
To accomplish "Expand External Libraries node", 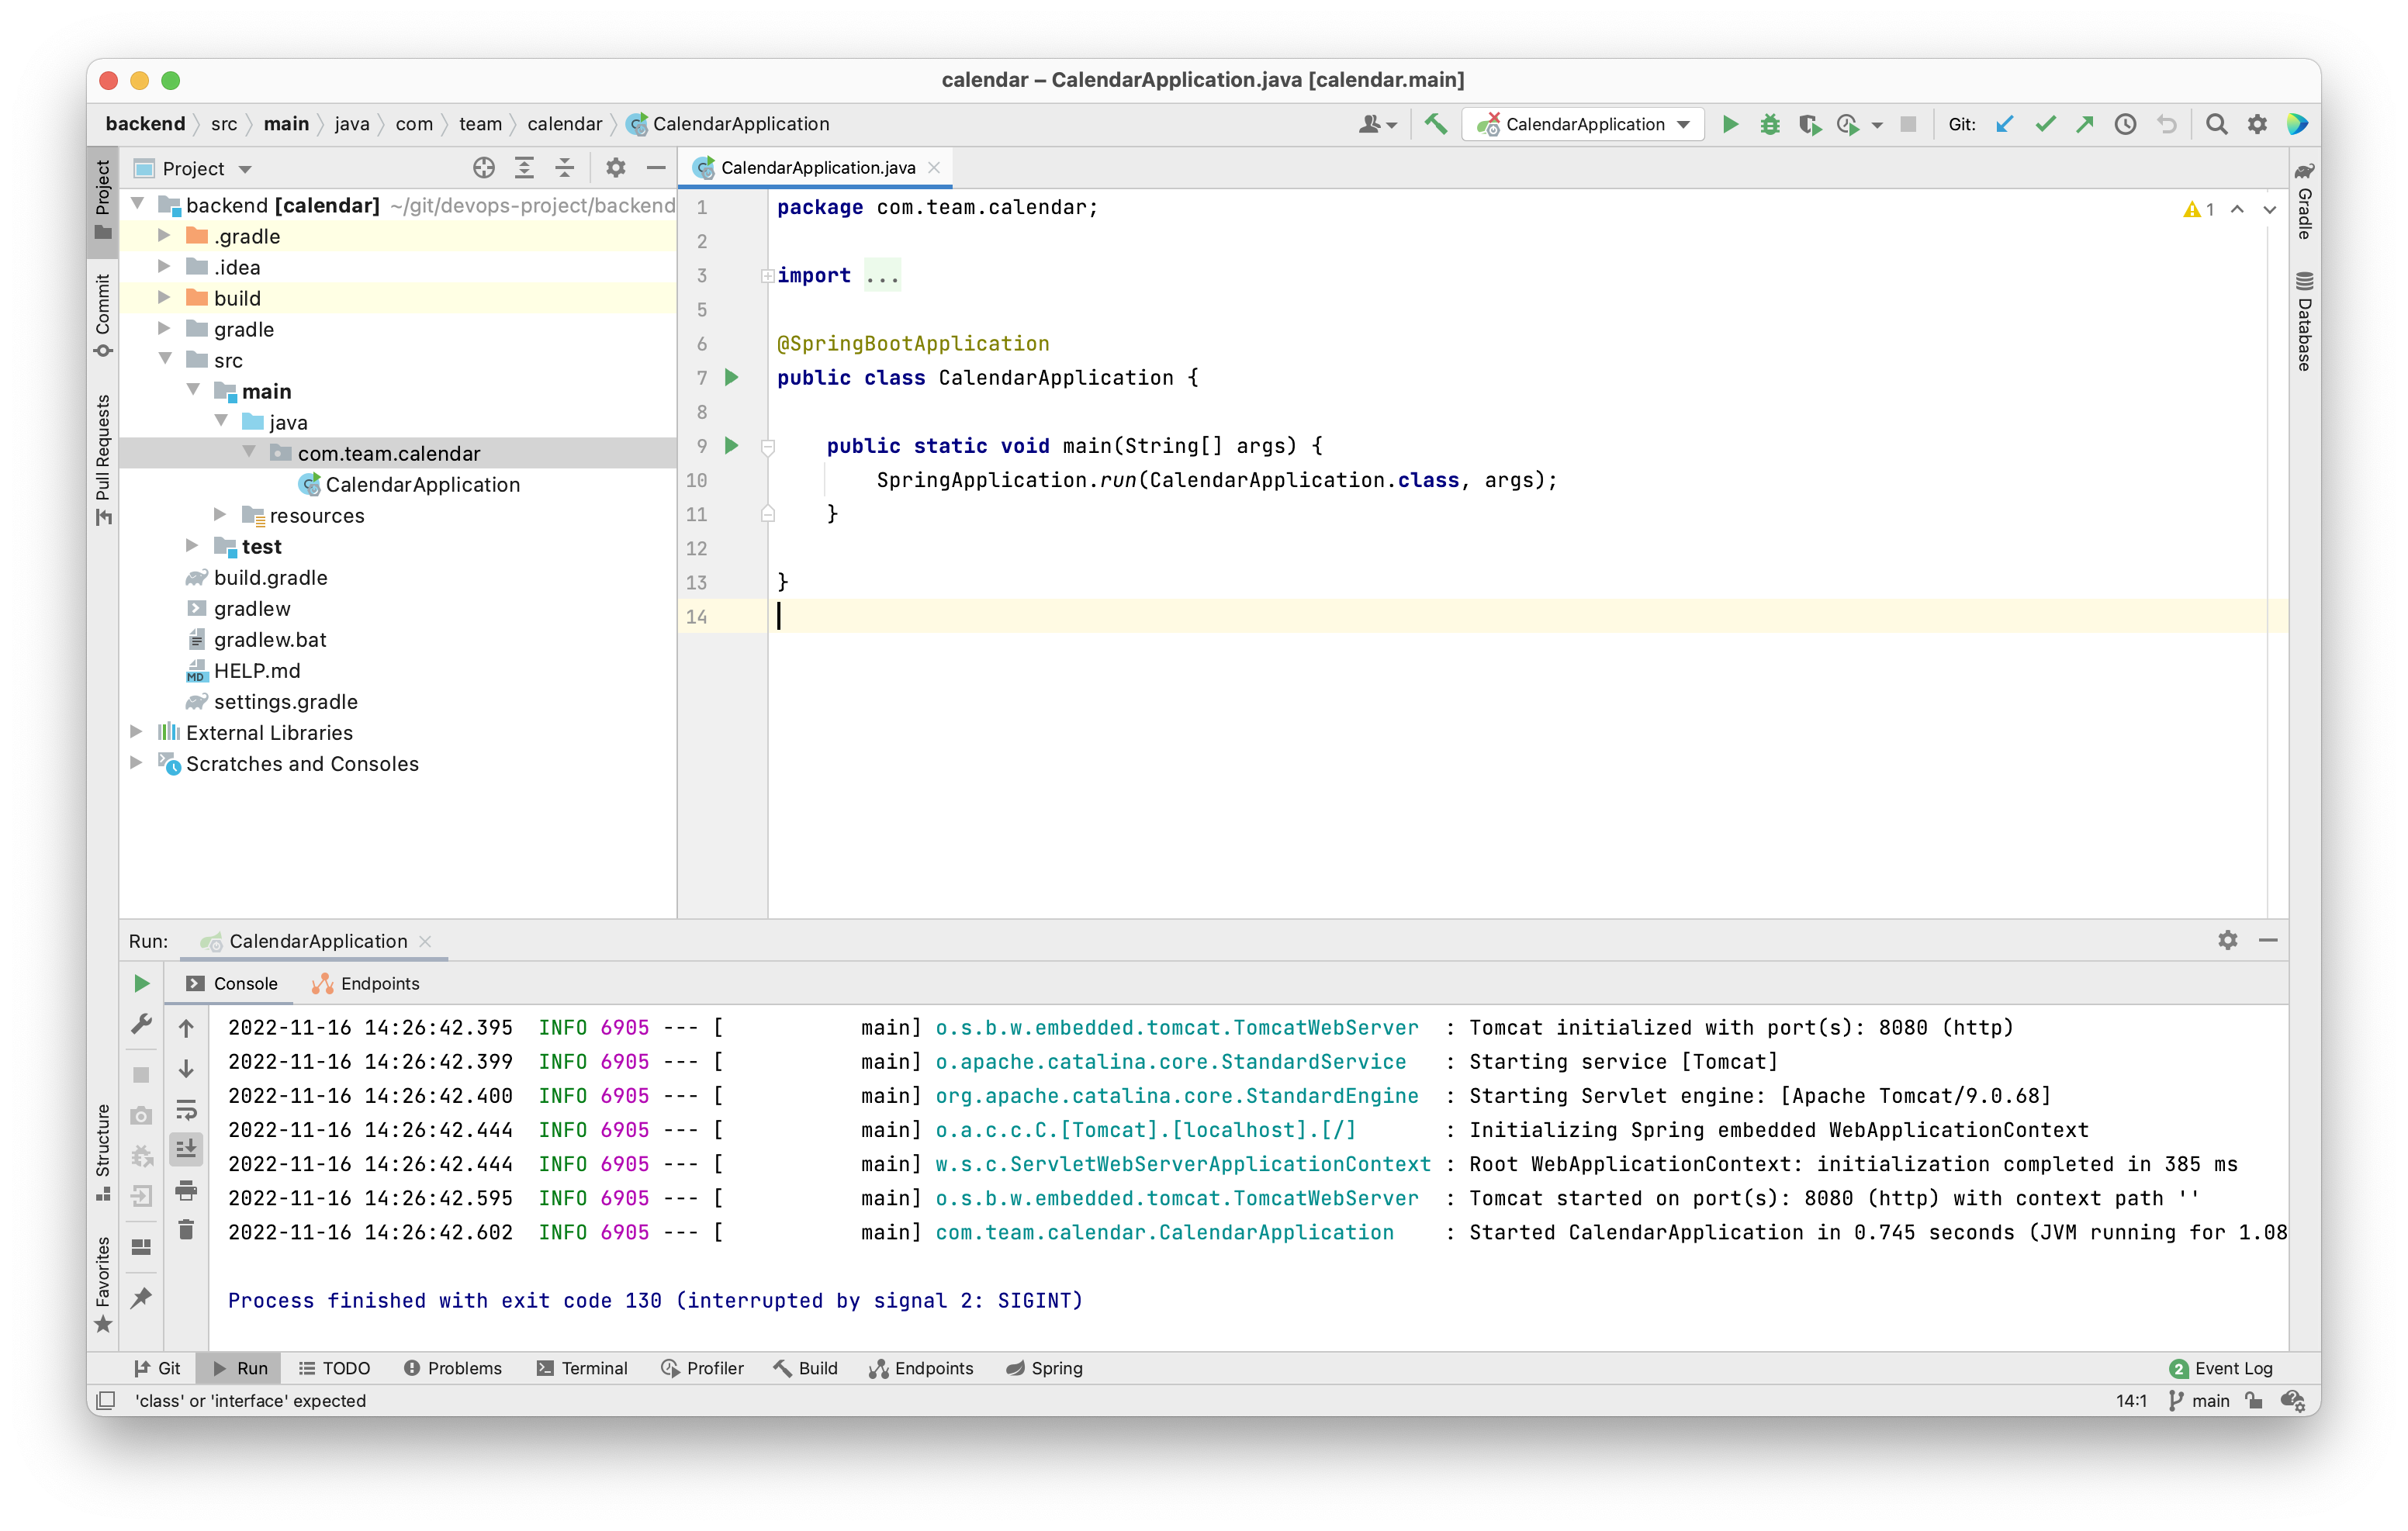I will point(136,732).
